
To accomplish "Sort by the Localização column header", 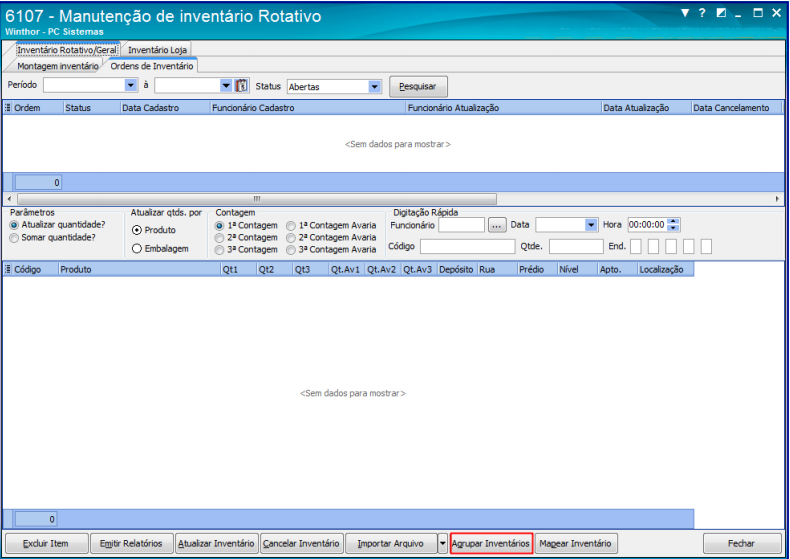I will click(665, 269).
